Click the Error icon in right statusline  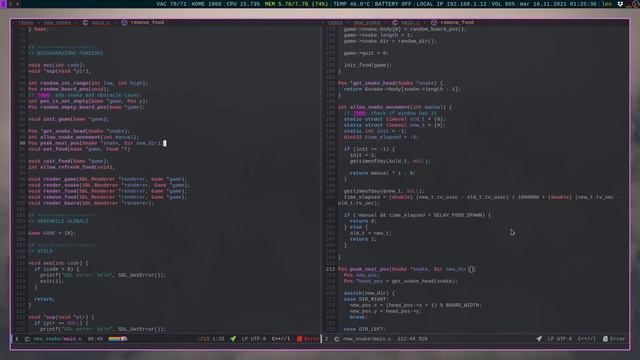tap(605, 339)
